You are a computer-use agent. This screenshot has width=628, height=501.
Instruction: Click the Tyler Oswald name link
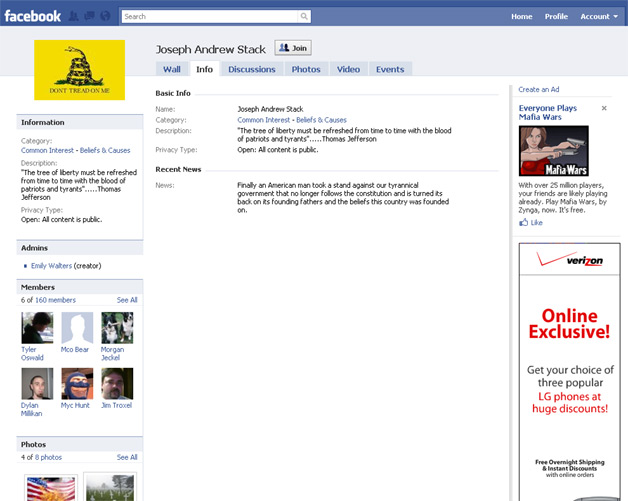click(32, 354)
